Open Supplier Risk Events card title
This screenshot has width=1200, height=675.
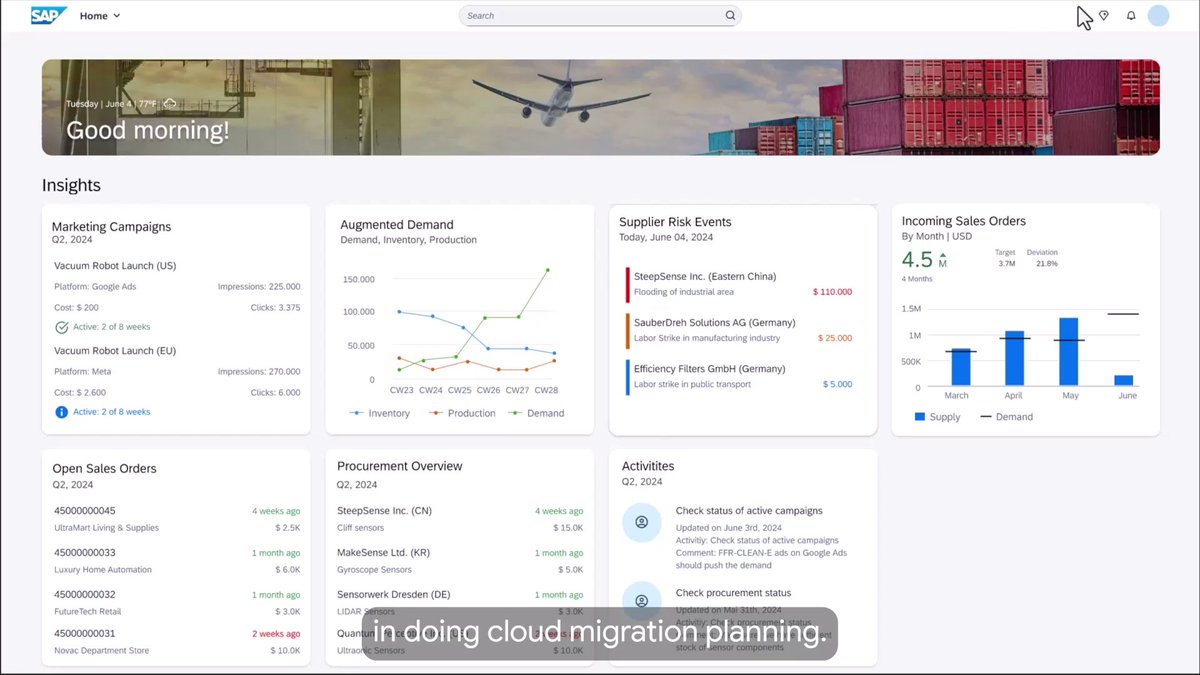point(675,222)
